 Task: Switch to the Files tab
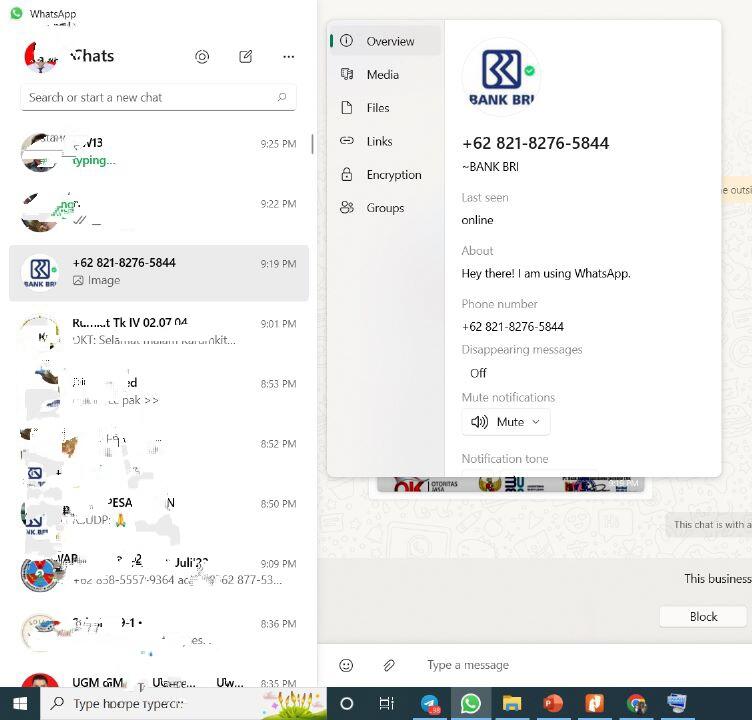pos(384,108)
